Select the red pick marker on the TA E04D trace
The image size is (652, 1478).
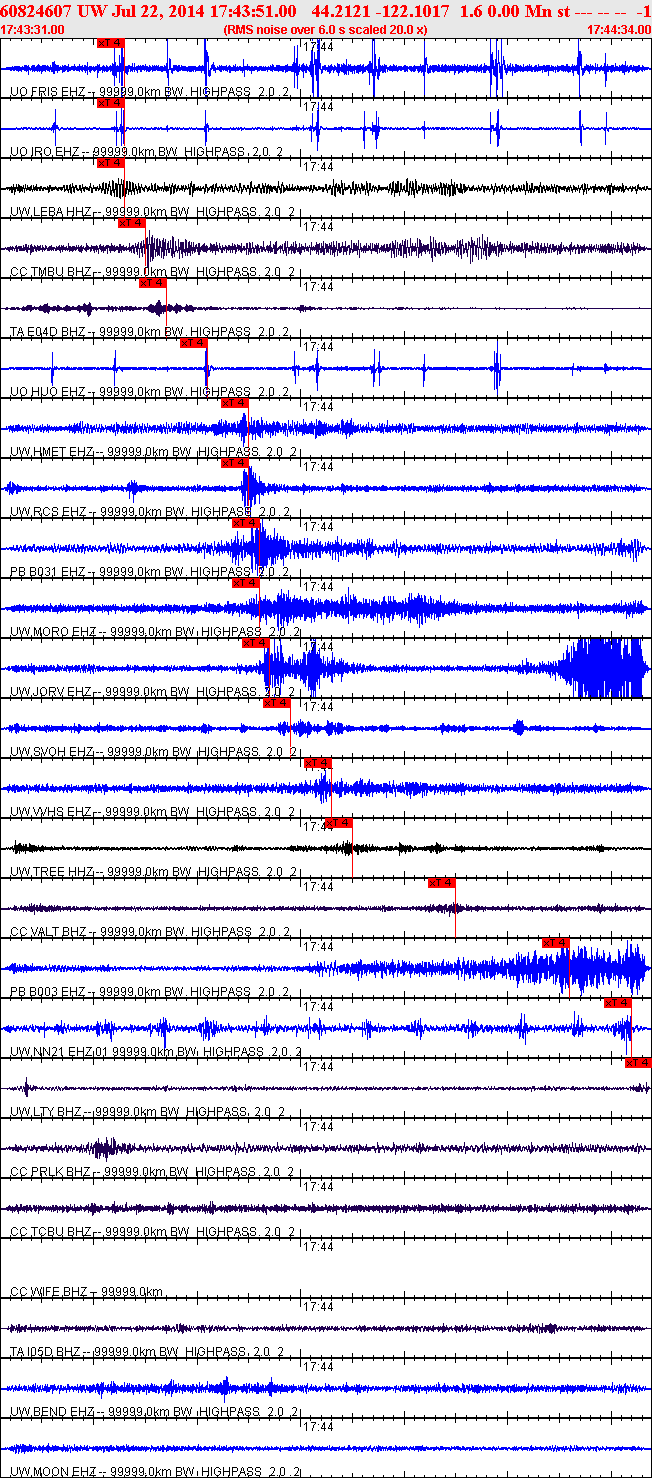point(152,283)
